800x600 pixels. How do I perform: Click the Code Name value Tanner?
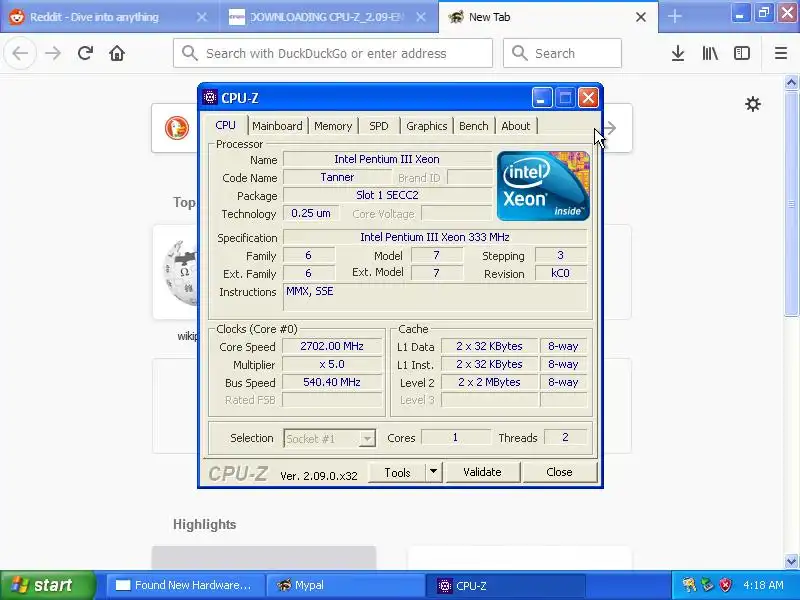pyautogui.click(x=337, y=177)
